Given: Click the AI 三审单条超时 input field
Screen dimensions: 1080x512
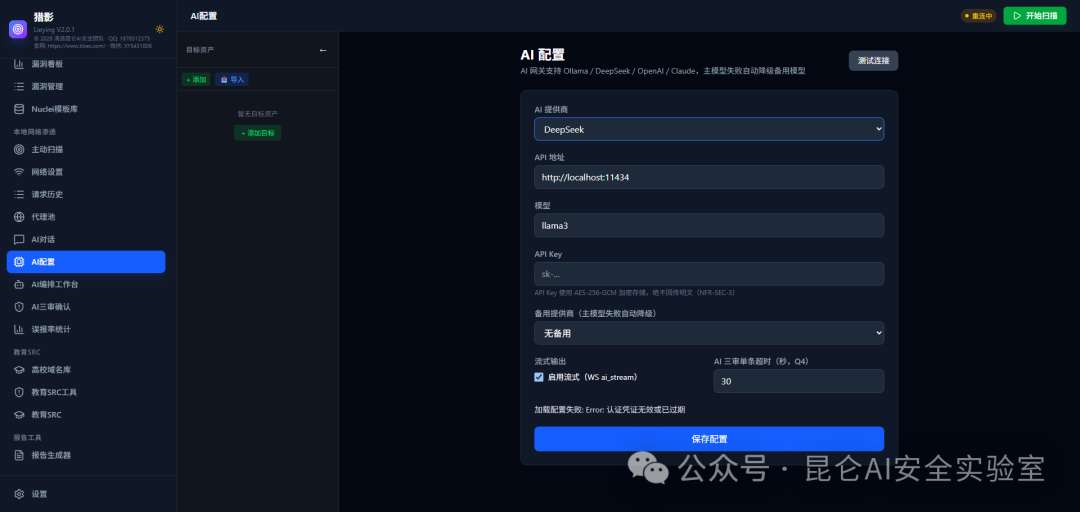Looking at the screenshot, I should (x=798, y=381).
